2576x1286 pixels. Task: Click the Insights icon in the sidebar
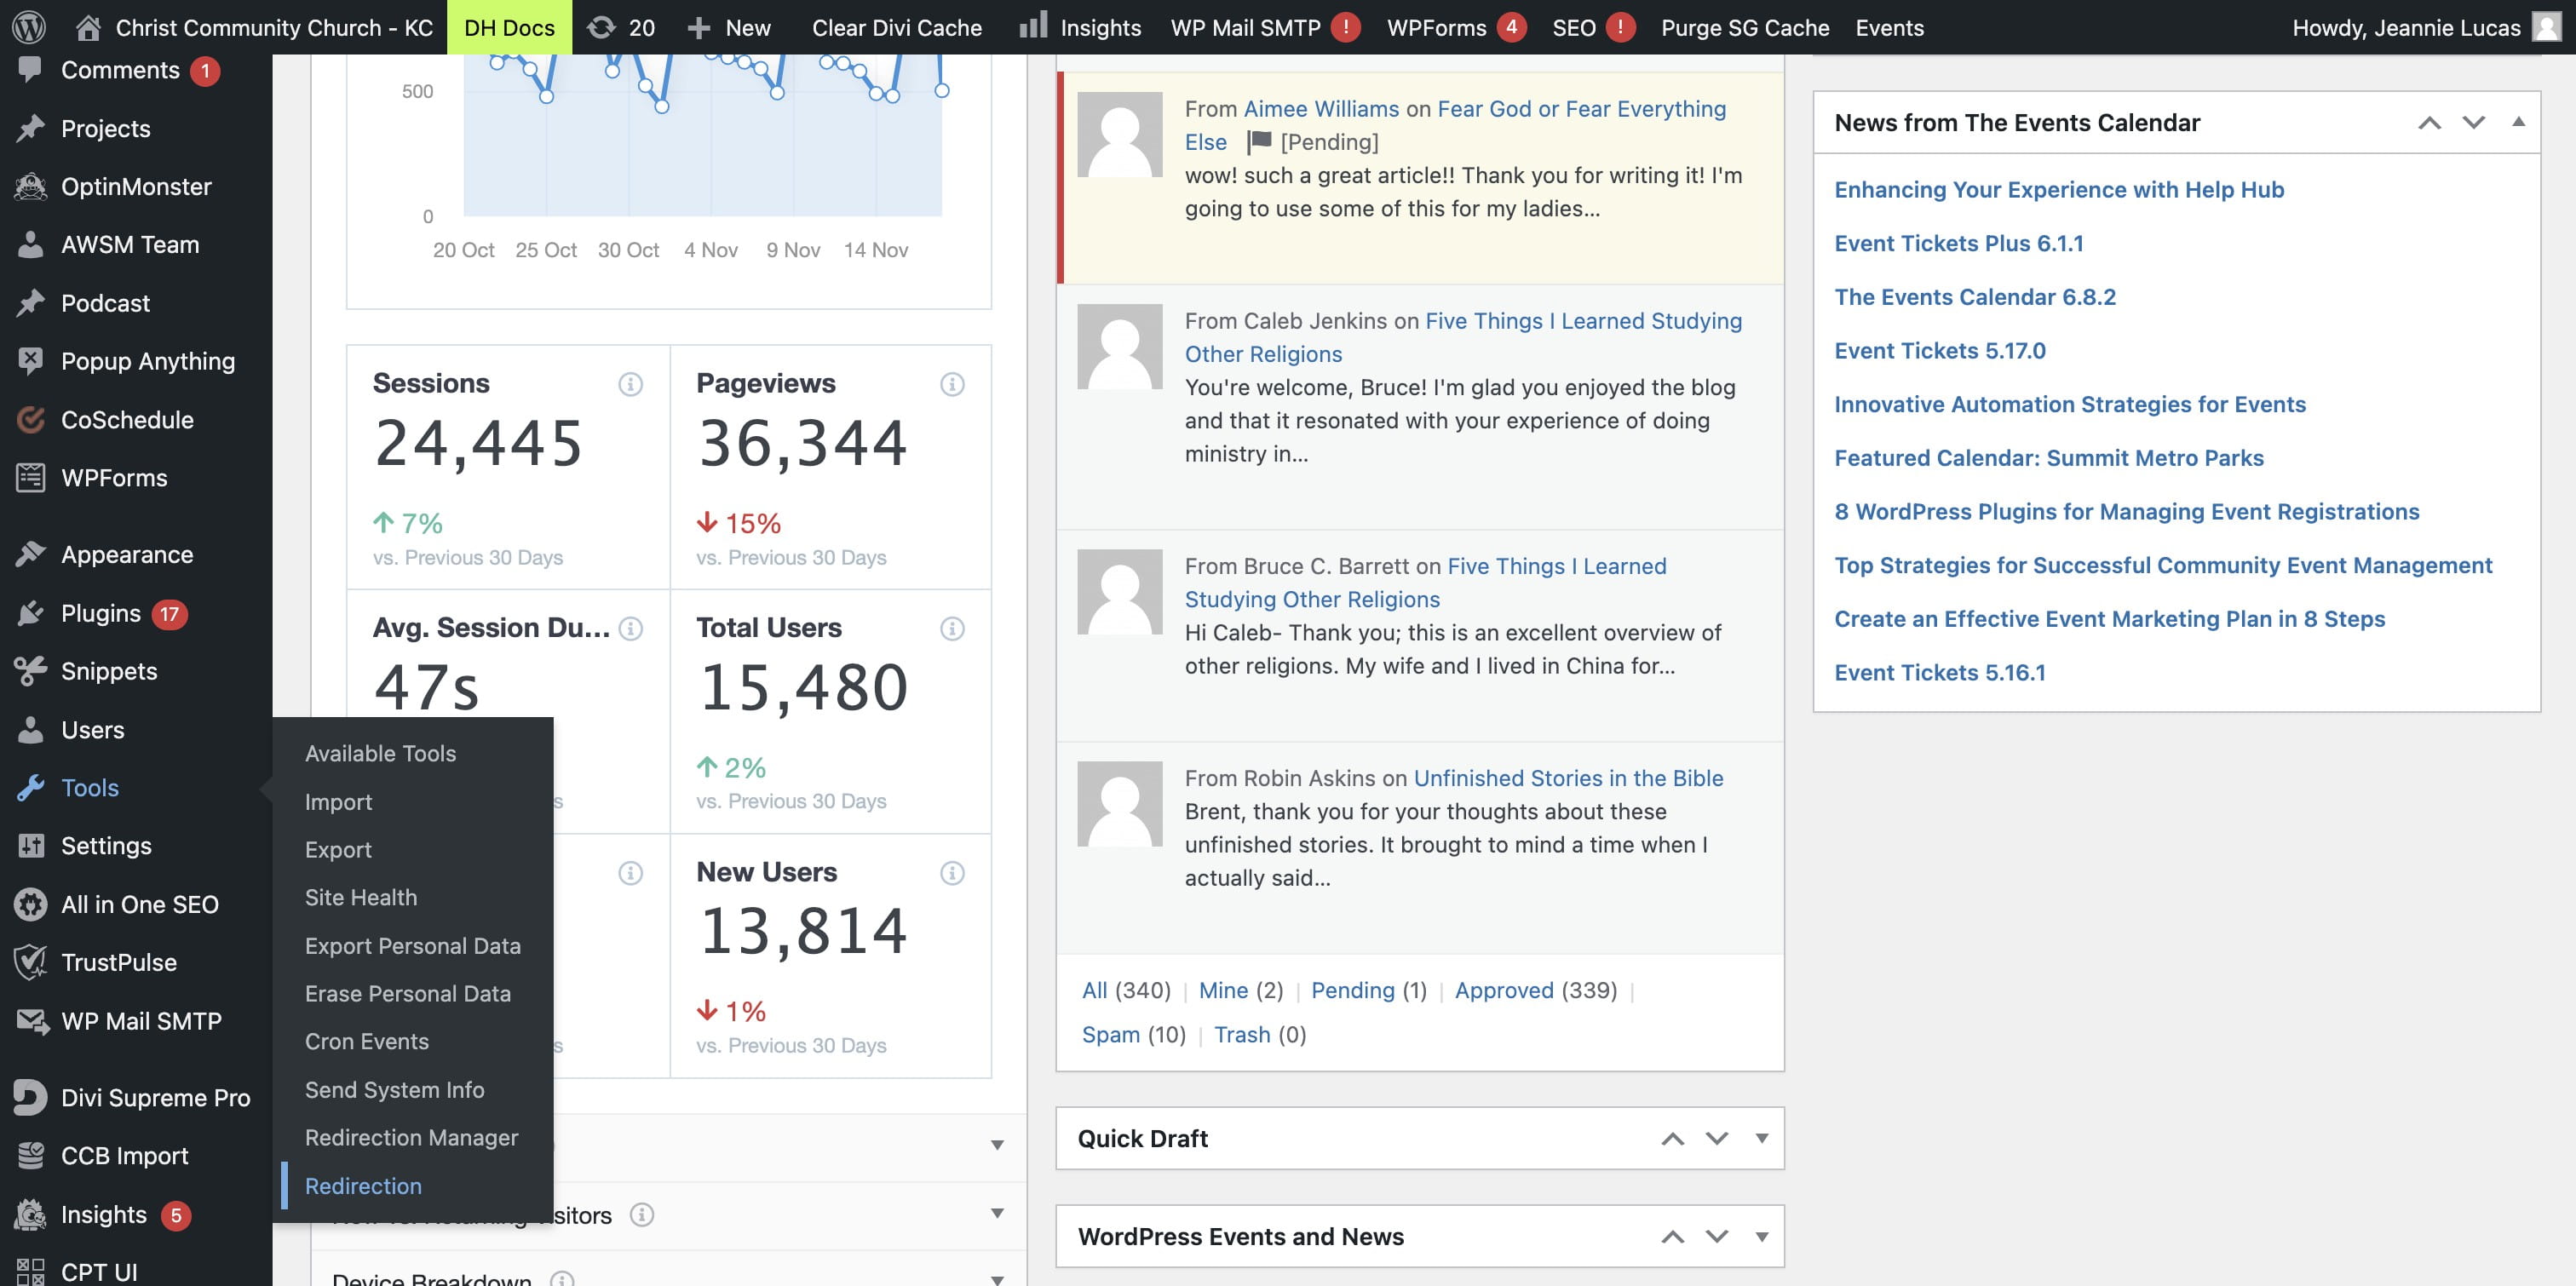point(30,1214)
